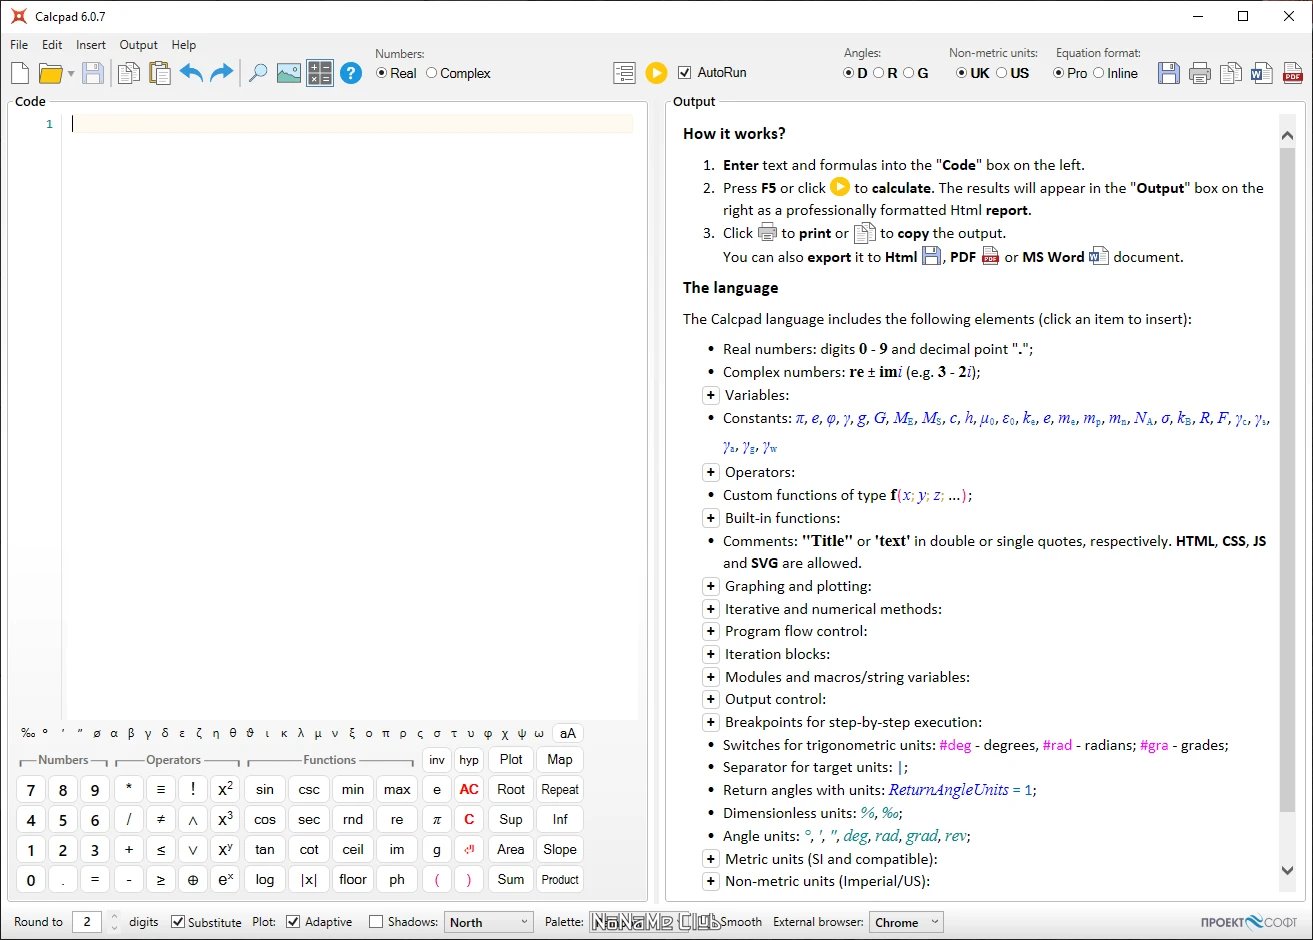
Task: Enable the Shadows checkbox
Action: pos(376,922)
